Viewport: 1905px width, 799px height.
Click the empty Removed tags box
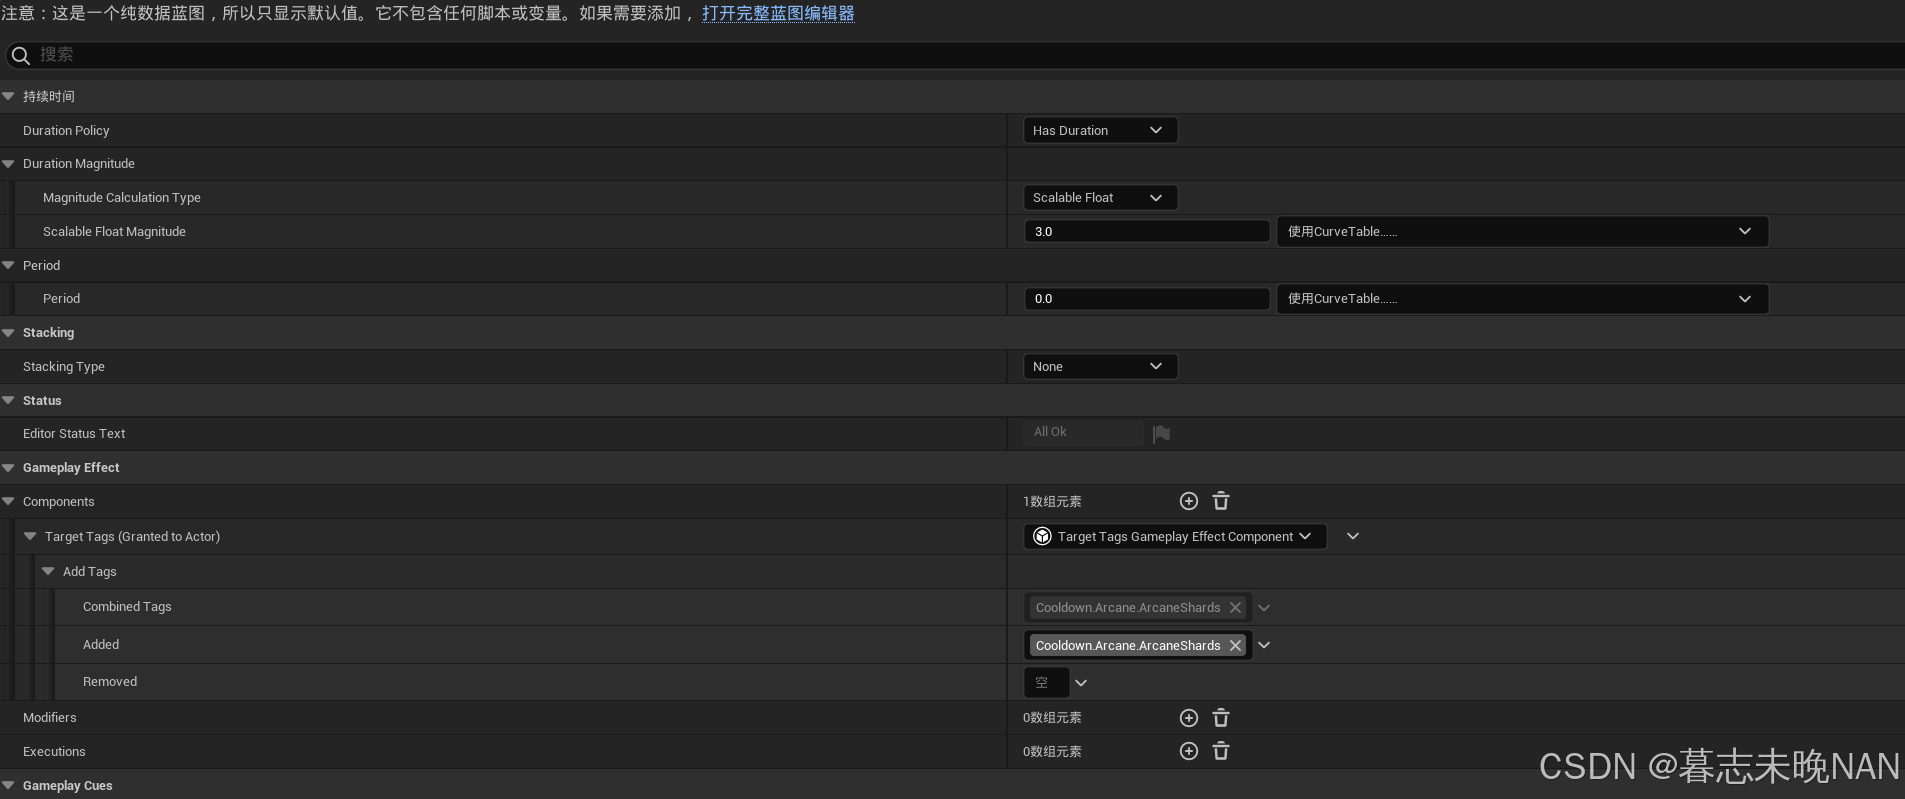(1046, 683)
